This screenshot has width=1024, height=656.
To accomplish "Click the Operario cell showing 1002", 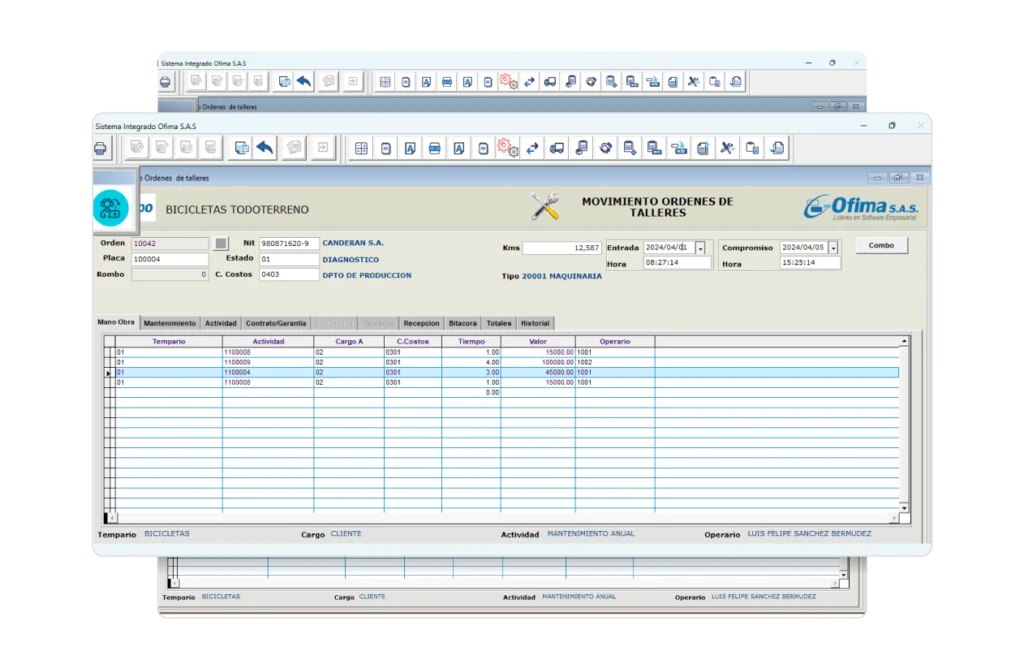I will pos(615,362).
